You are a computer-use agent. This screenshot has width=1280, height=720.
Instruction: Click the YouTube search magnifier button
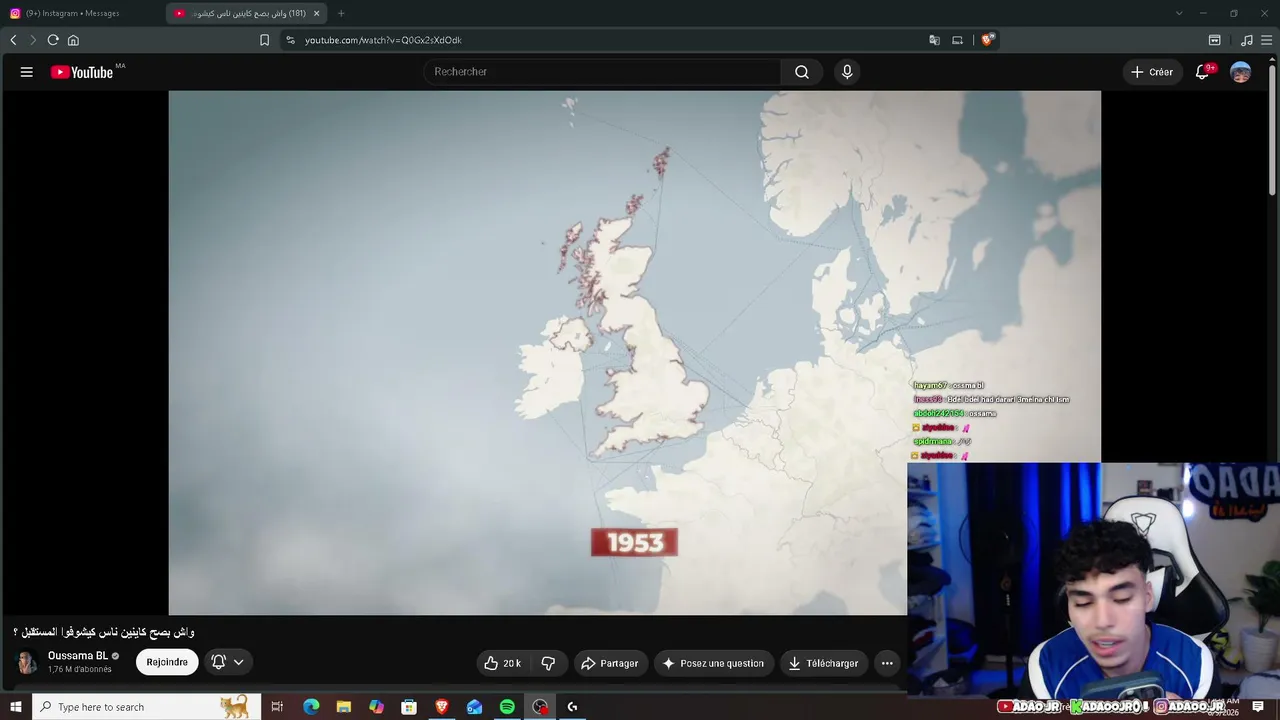click(802, 72)
